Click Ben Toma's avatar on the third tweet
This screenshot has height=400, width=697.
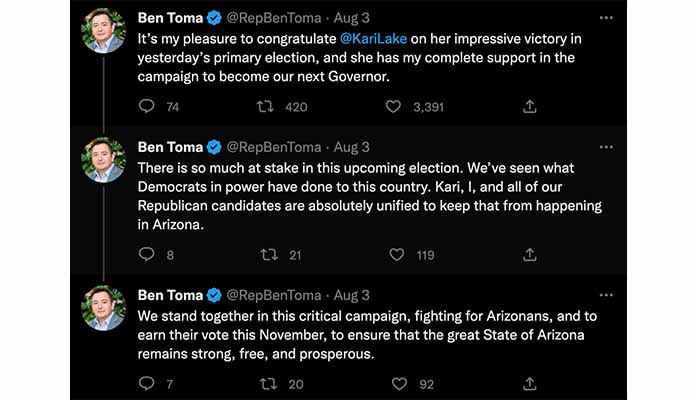pyautogui.click(x=103, y=308)
